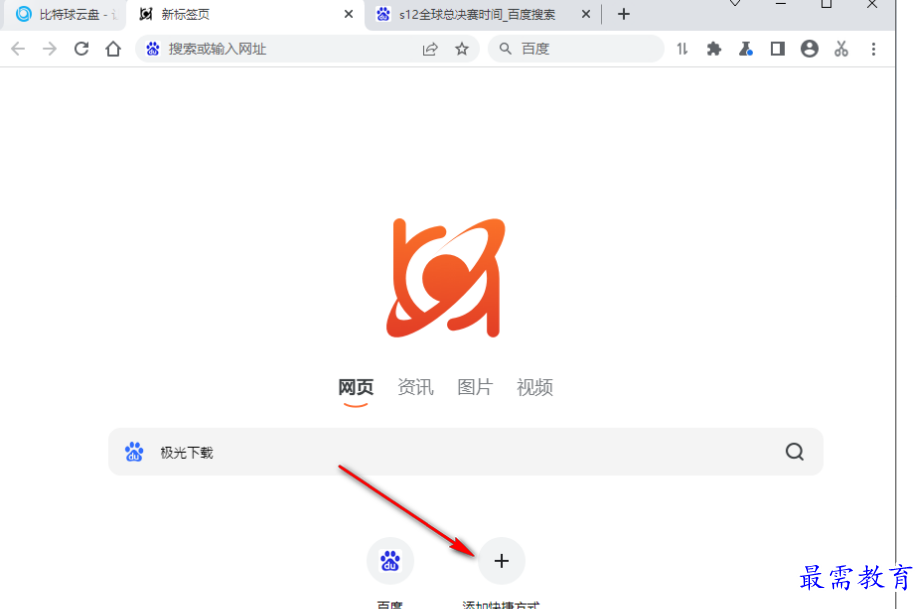Image resolution: width=921 pixels, height=609 pixels.
Task: Click the Baidu paw icon in address bar
Action: [153, 49]
